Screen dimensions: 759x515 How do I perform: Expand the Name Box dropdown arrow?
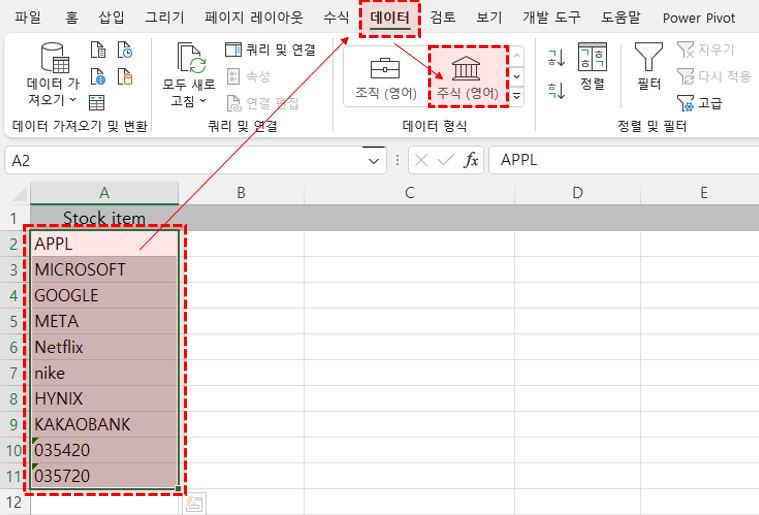[374, 160]
